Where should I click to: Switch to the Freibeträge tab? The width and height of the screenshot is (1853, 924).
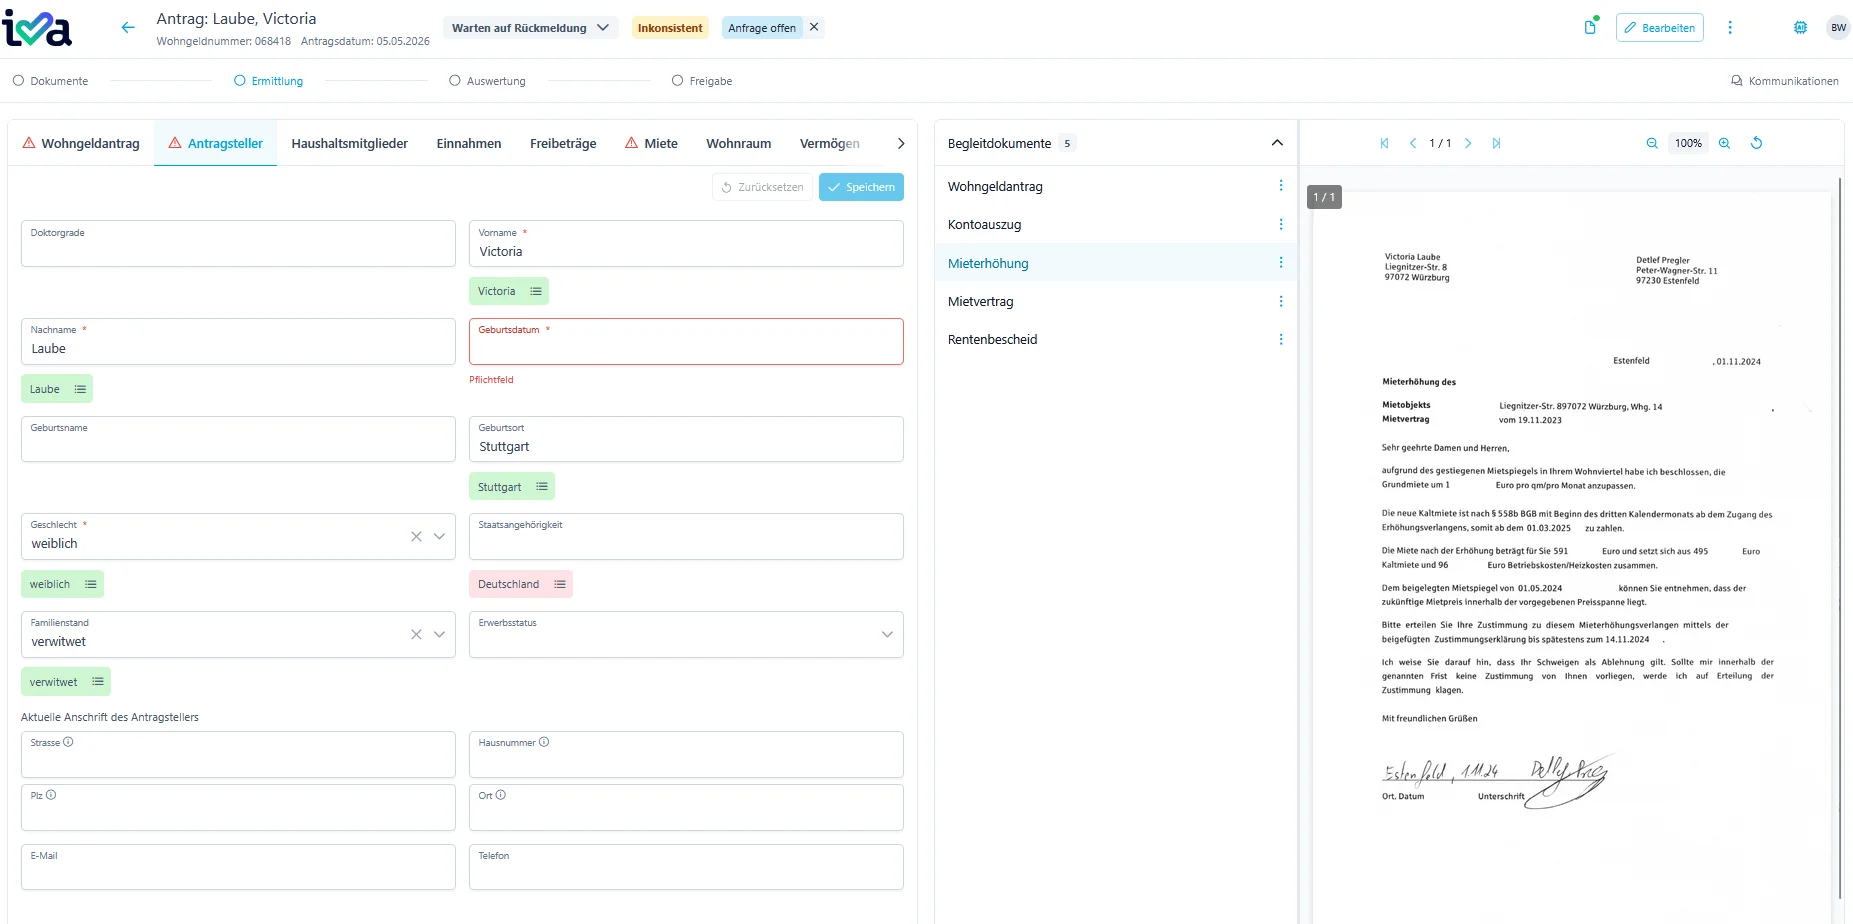pyautogui.click(x=563, y=143)
